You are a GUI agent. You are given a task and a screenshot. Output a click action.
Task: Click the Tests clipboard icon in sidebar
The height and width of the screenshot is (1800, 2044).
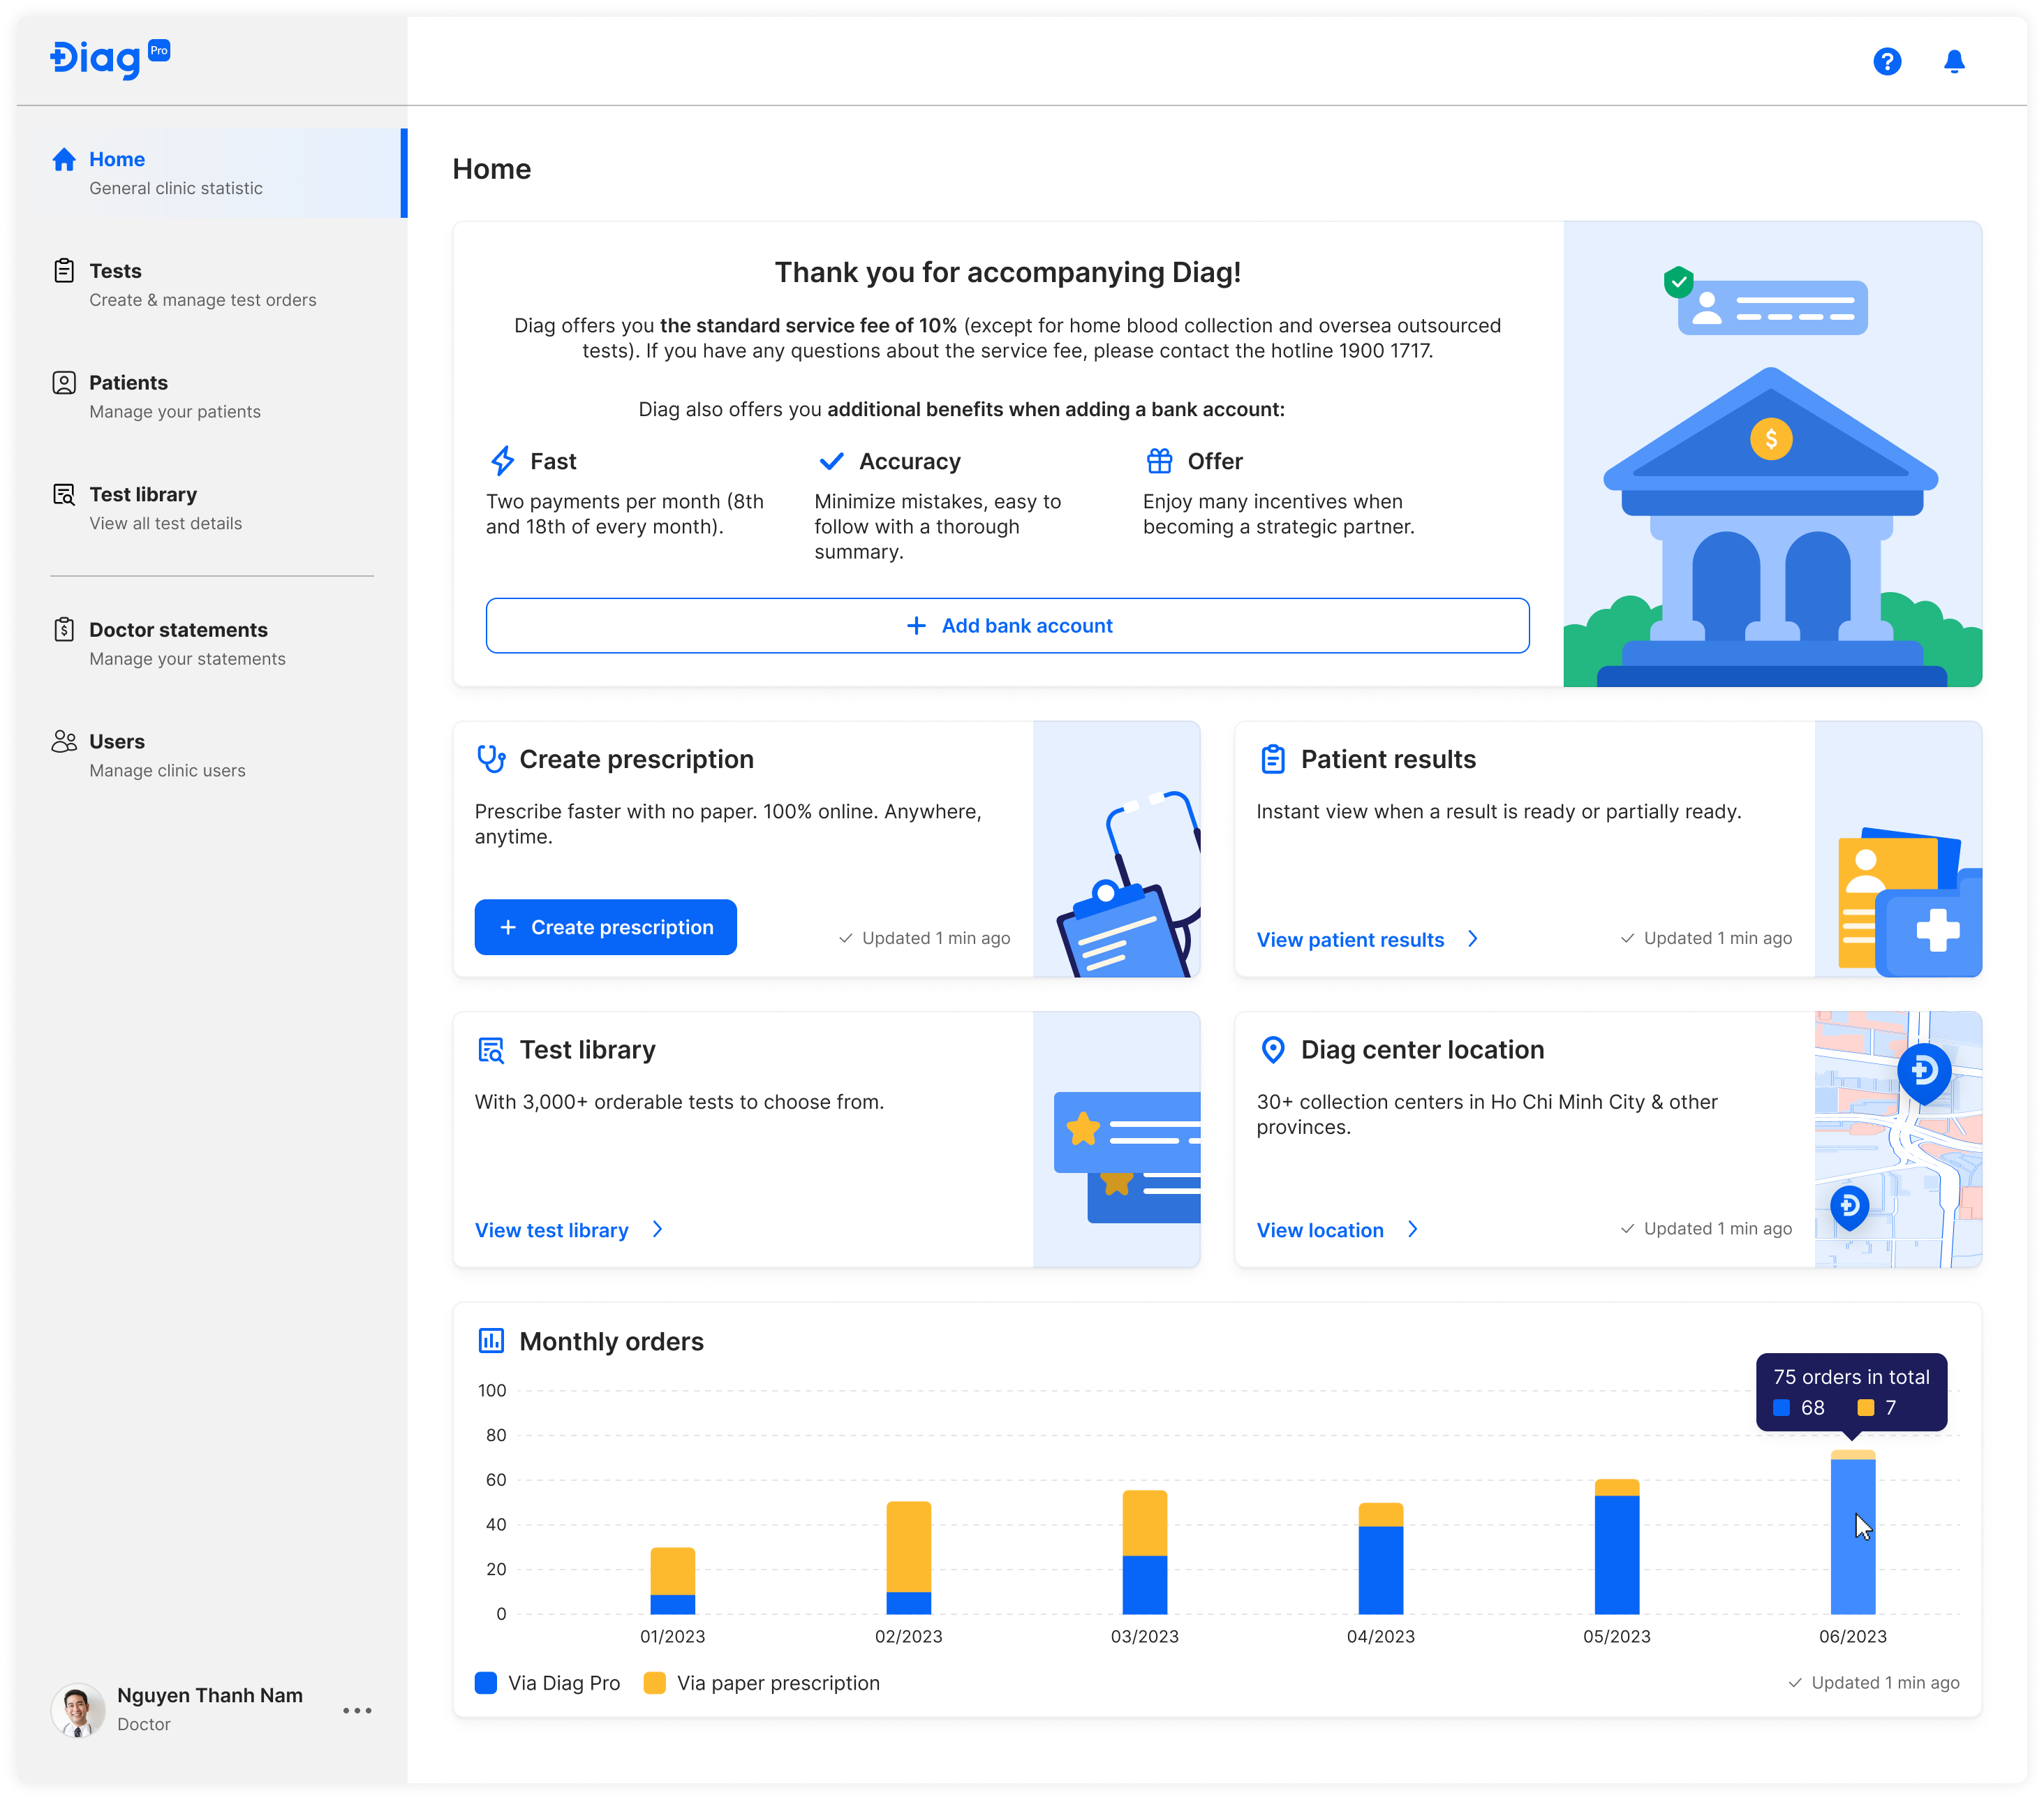pos(64,271)
